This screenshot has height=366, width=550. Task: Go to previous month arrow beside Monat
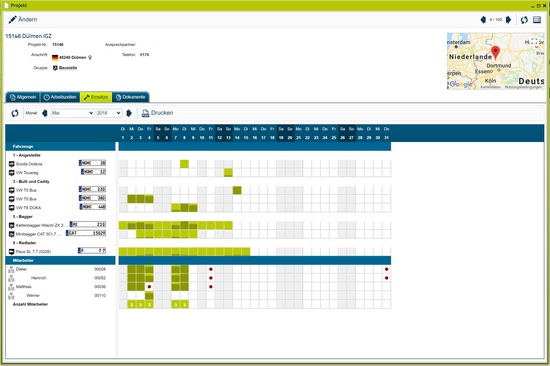(45, 113)
